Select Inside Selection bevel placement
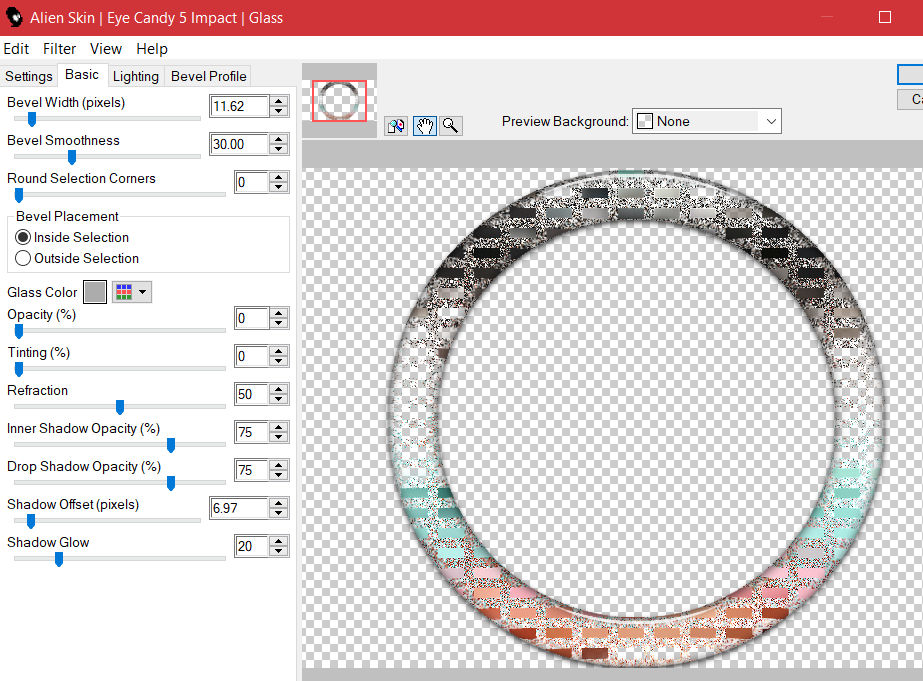This screenshot has width=923, height=681. coord(23,237)
